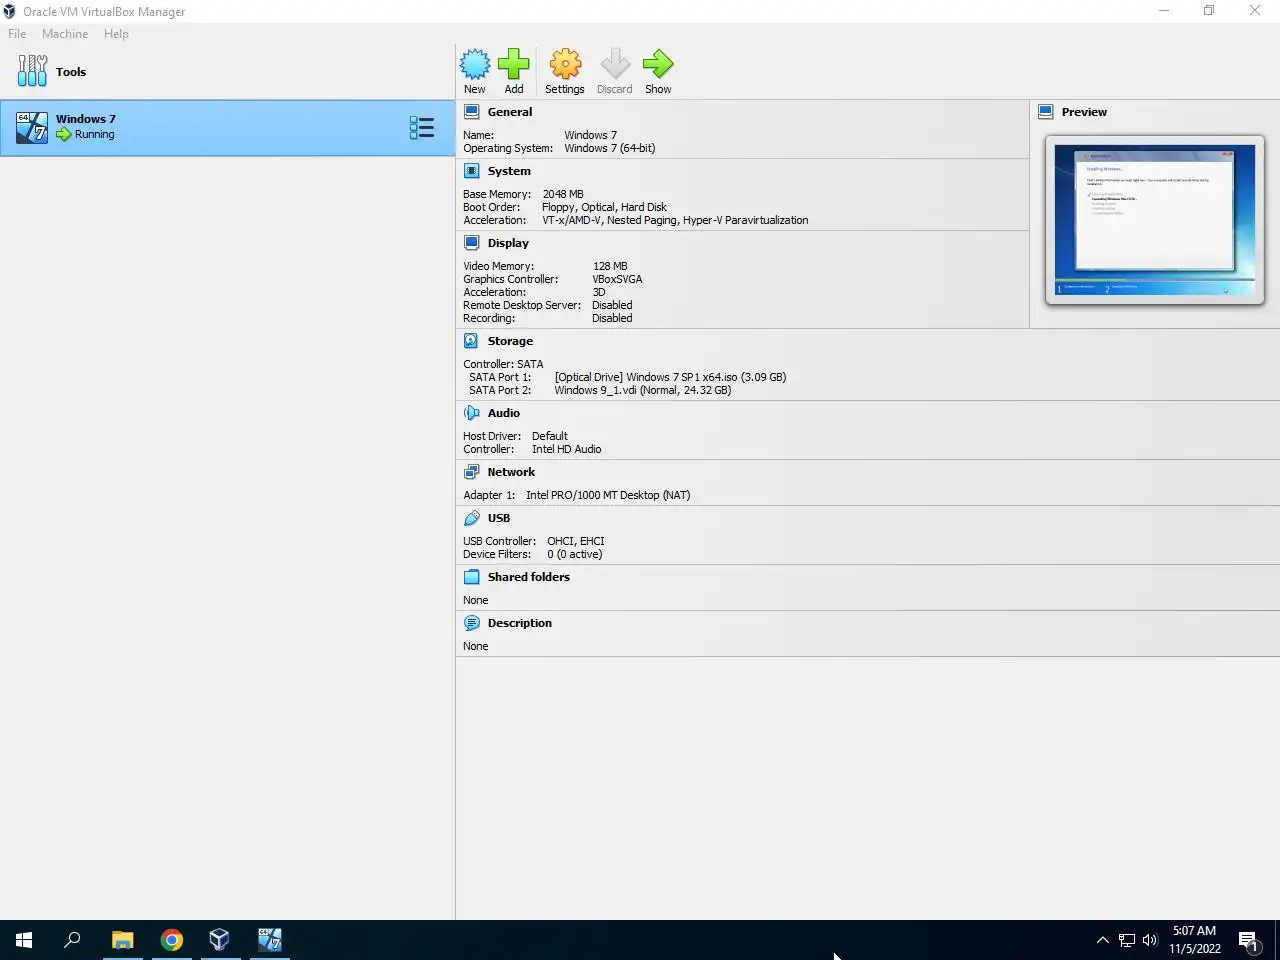This screenshot has height=960, width=1280.
Task: Click the Display section heading
Action: (x=508, y=243)
